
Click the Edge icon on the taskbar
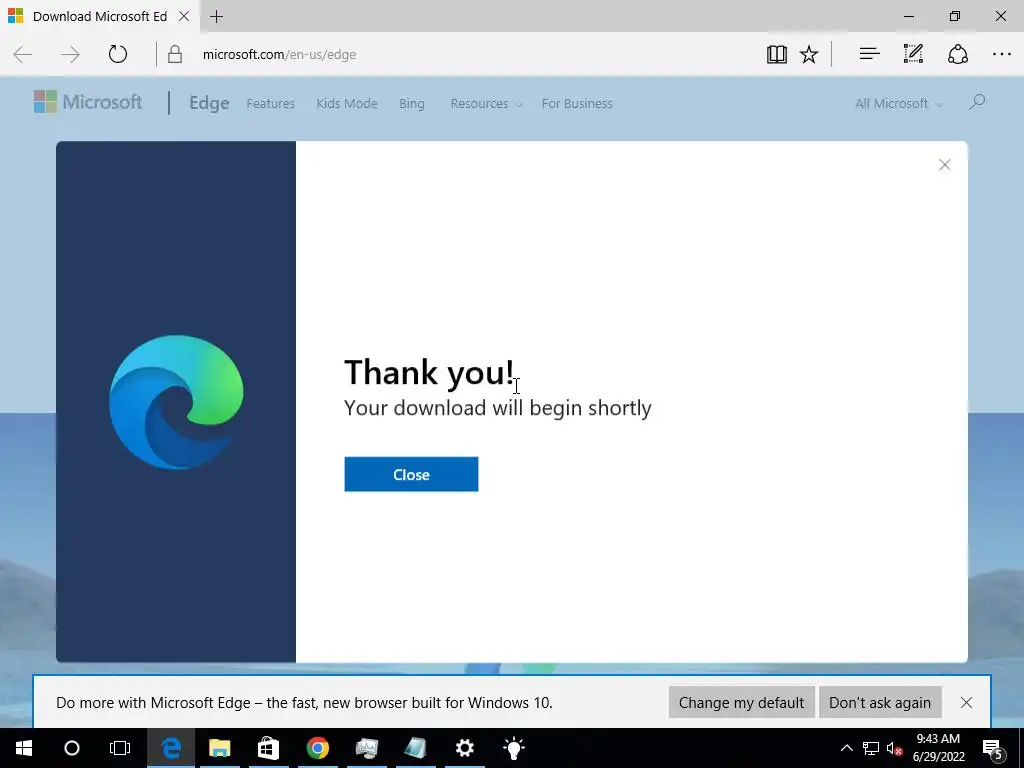171,748
